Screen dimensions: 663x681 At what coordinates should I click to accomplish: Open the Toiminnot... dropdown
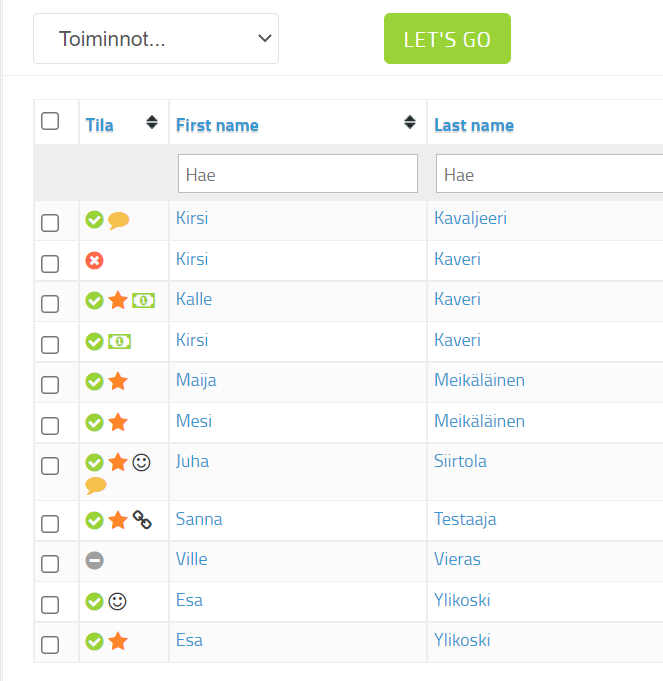pos(156,39)
